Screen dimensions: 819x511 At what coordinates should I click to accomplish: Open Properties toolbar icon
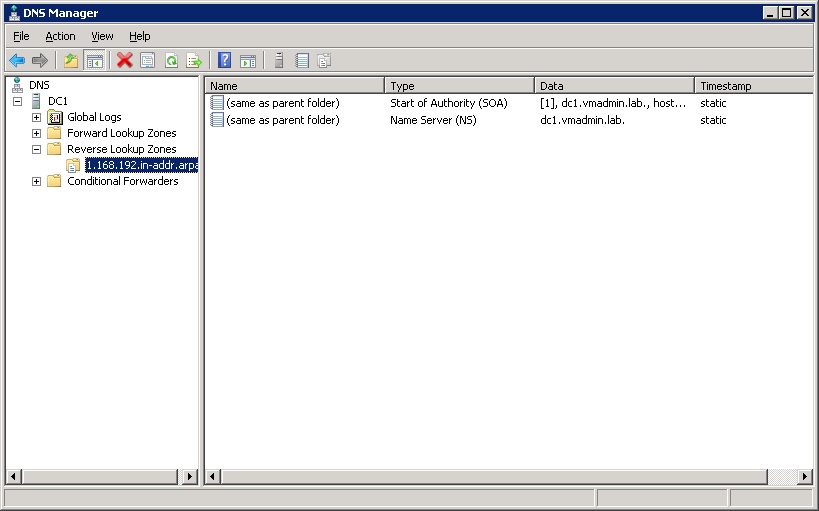pyautogui.click(x=148, y=61)
